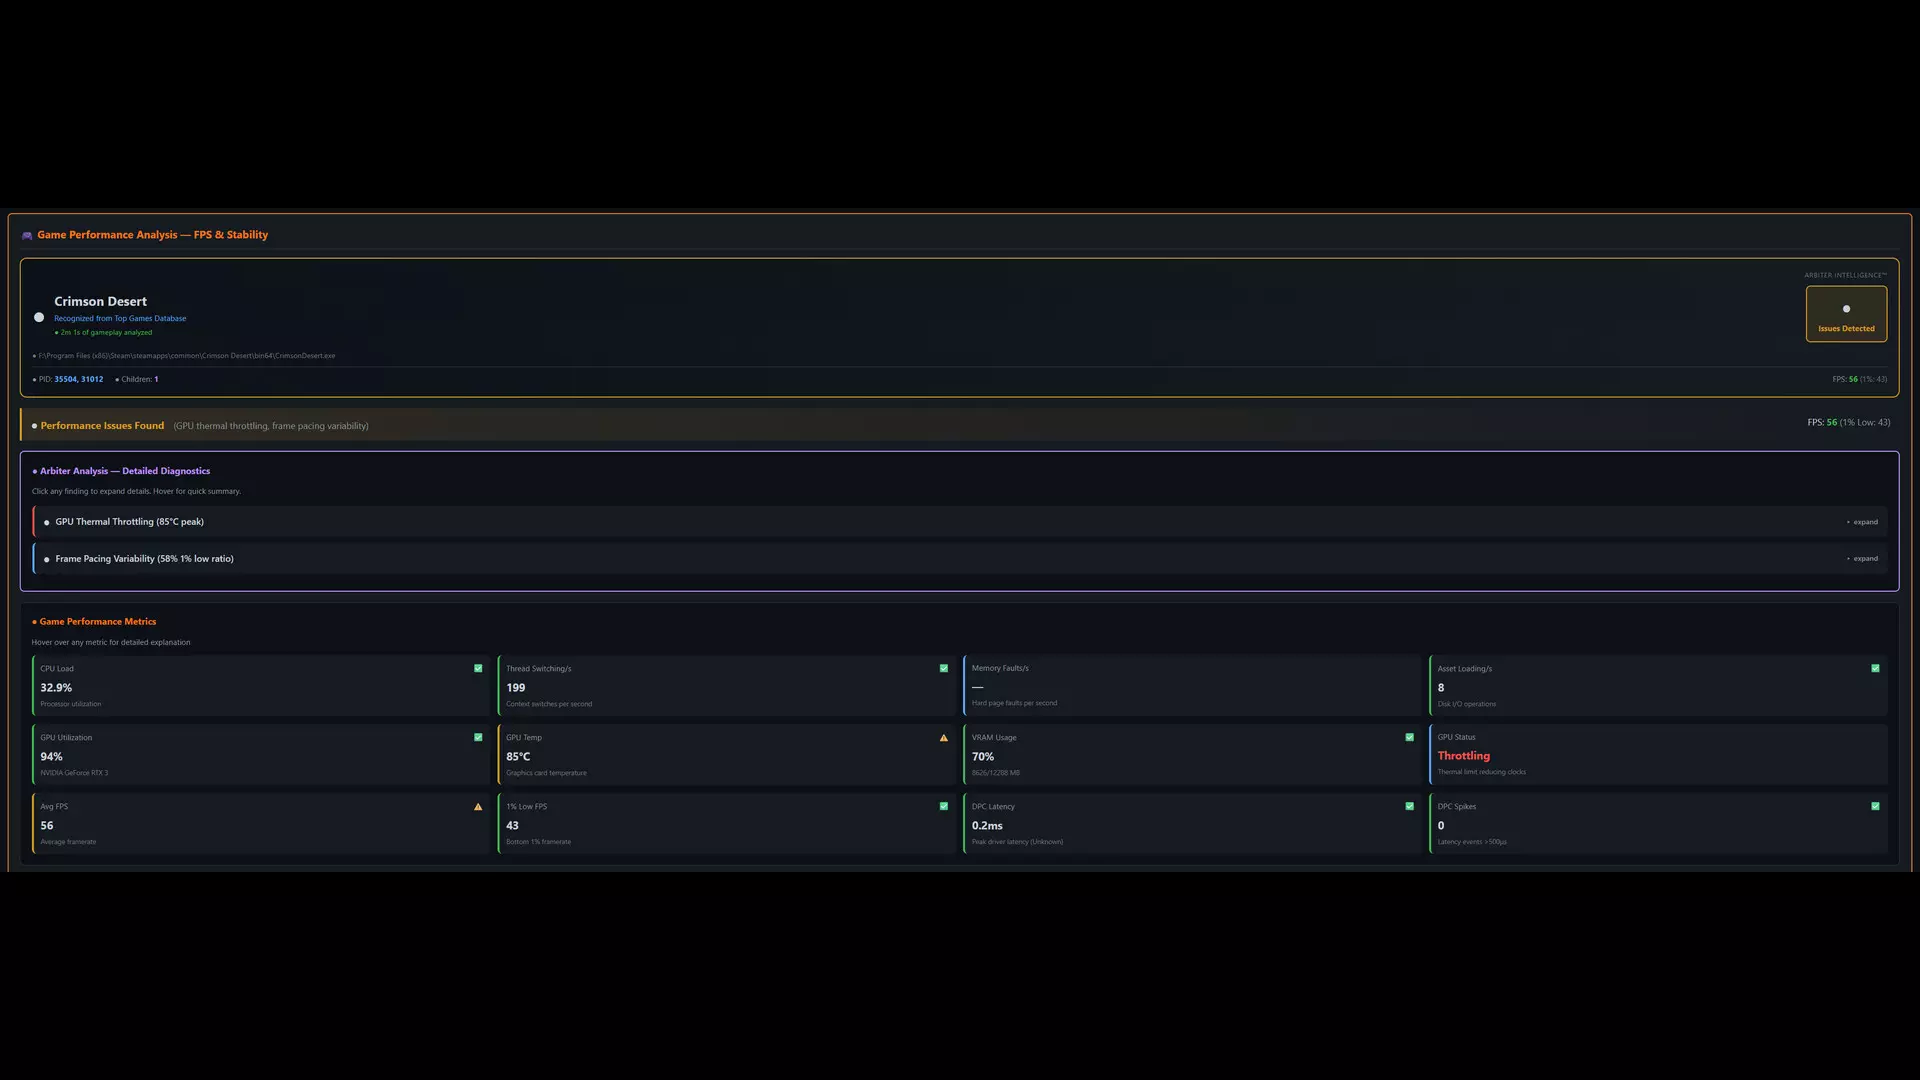Expand the GPU Thermal Throttling finding
Viewport: 1920px width, 1080px height.
point(1862,522)
